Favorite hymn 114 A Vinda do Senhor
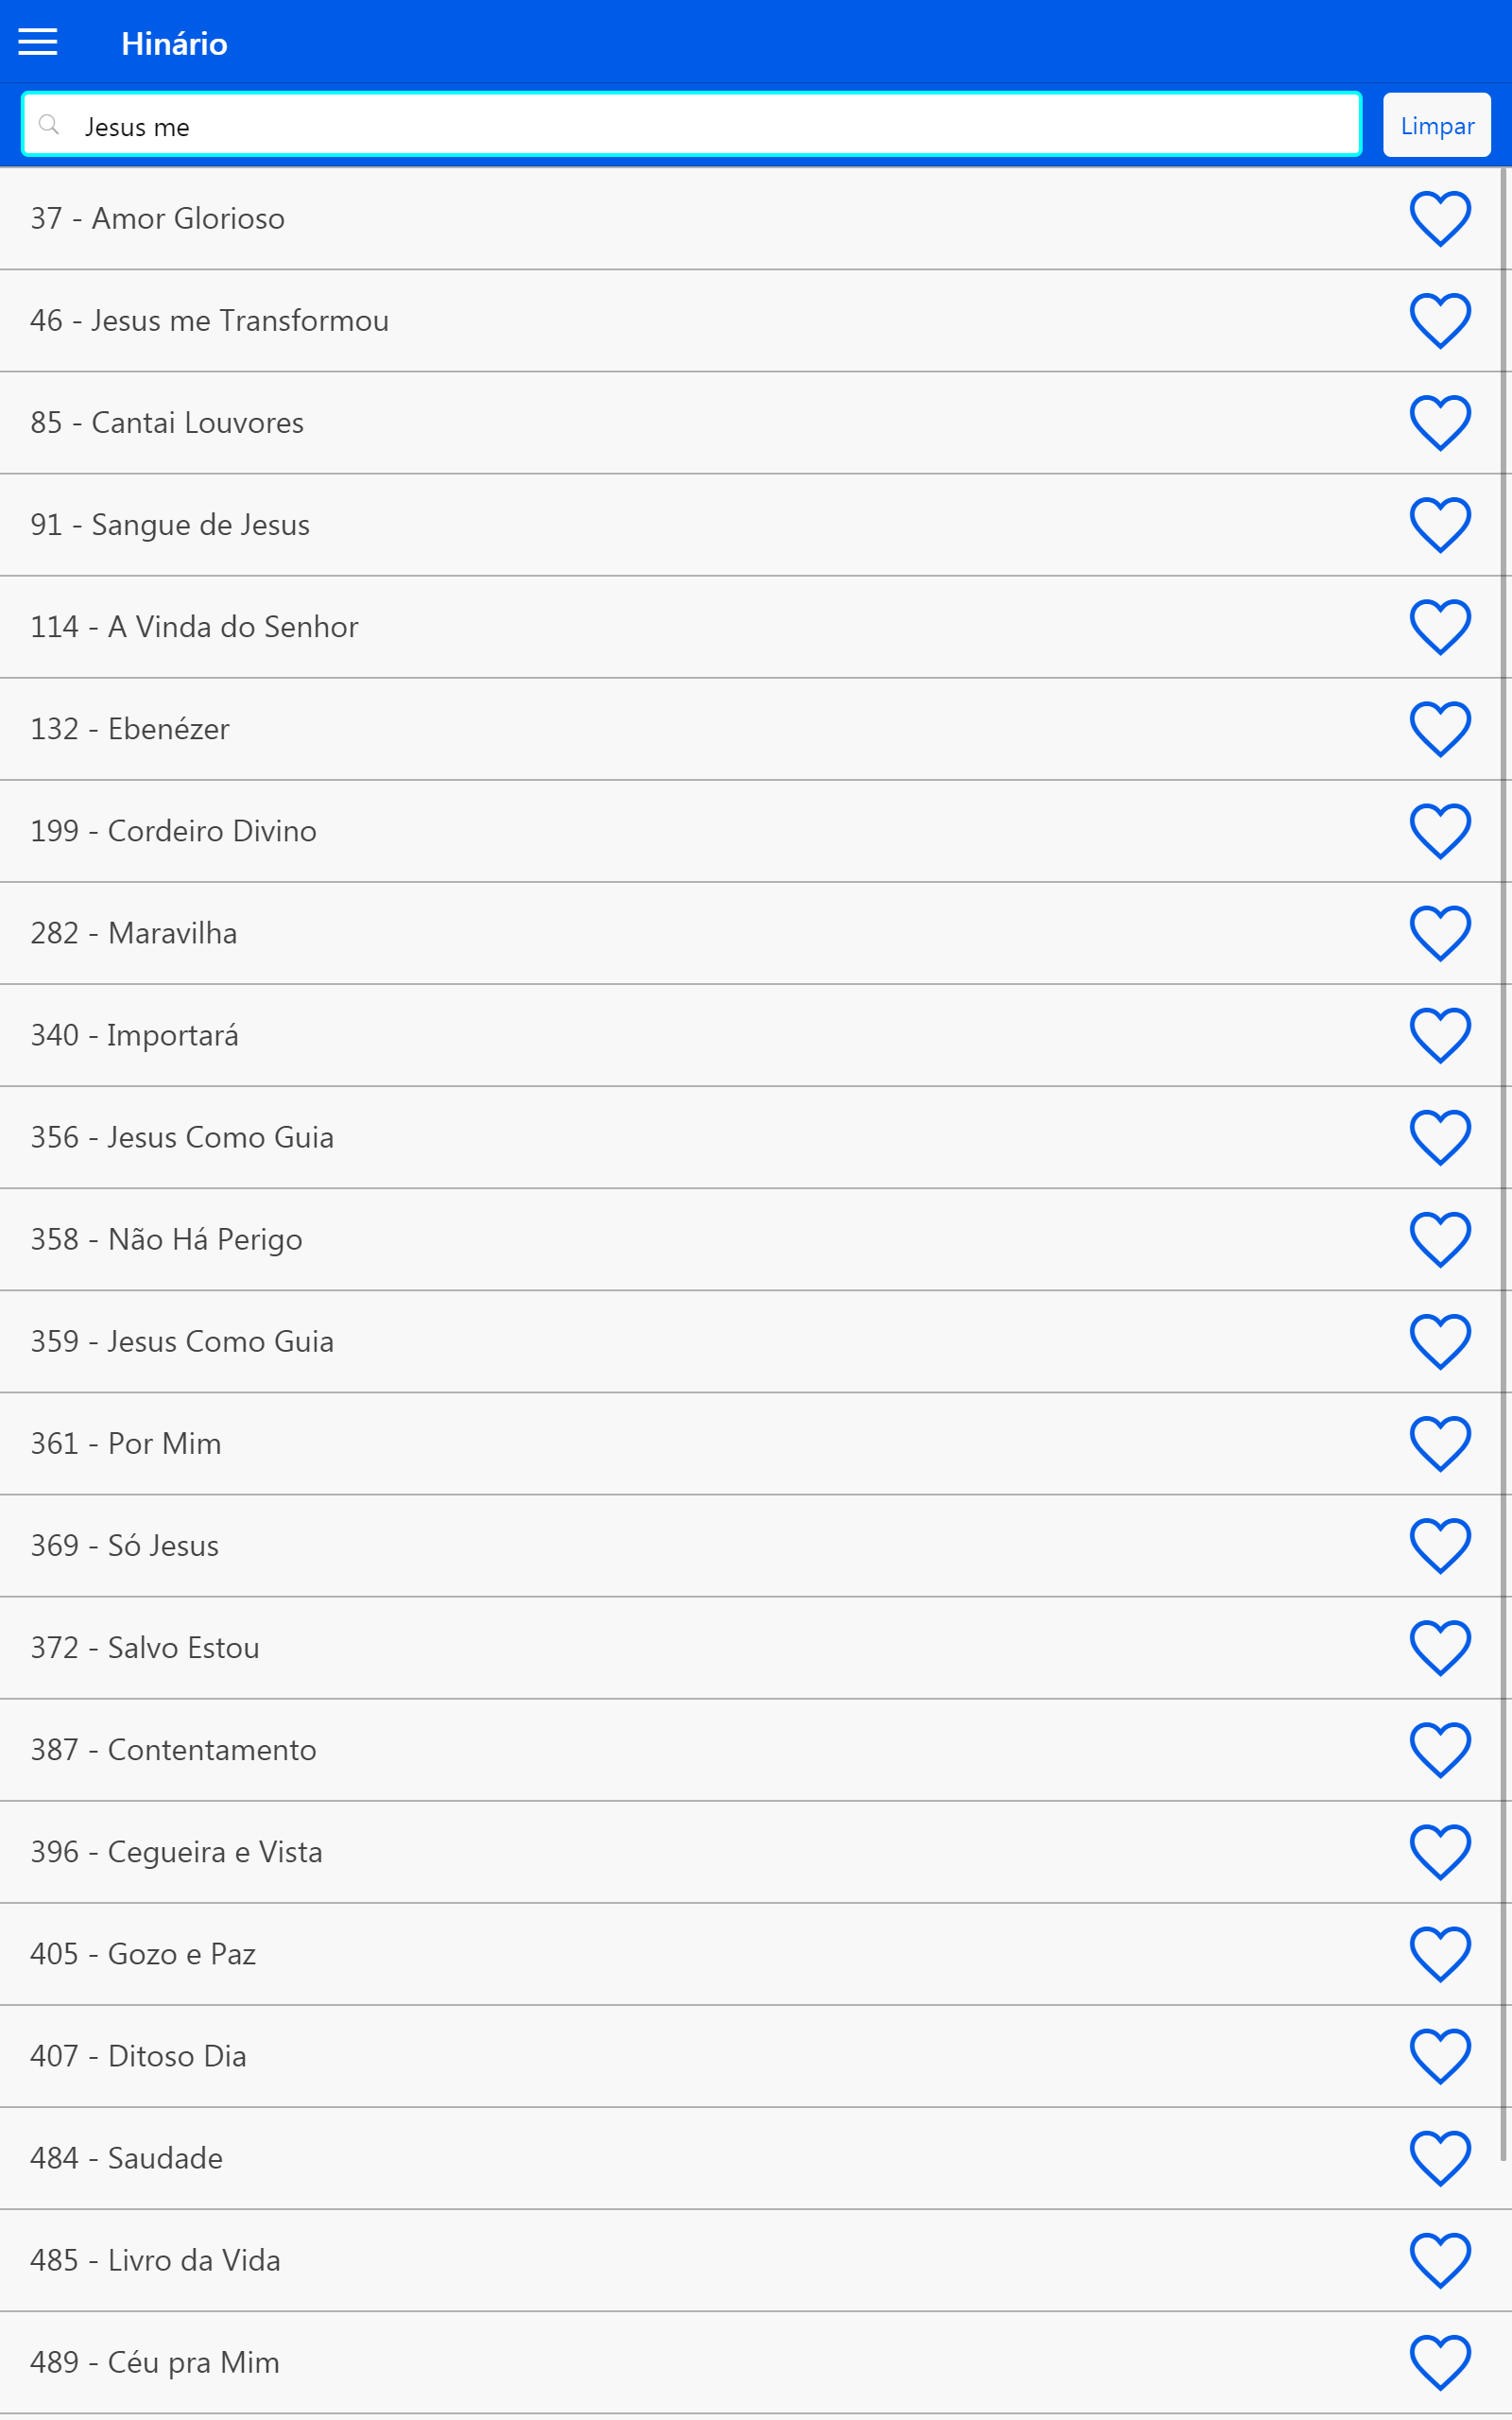1512x2420 pixels. [1440, 626]
